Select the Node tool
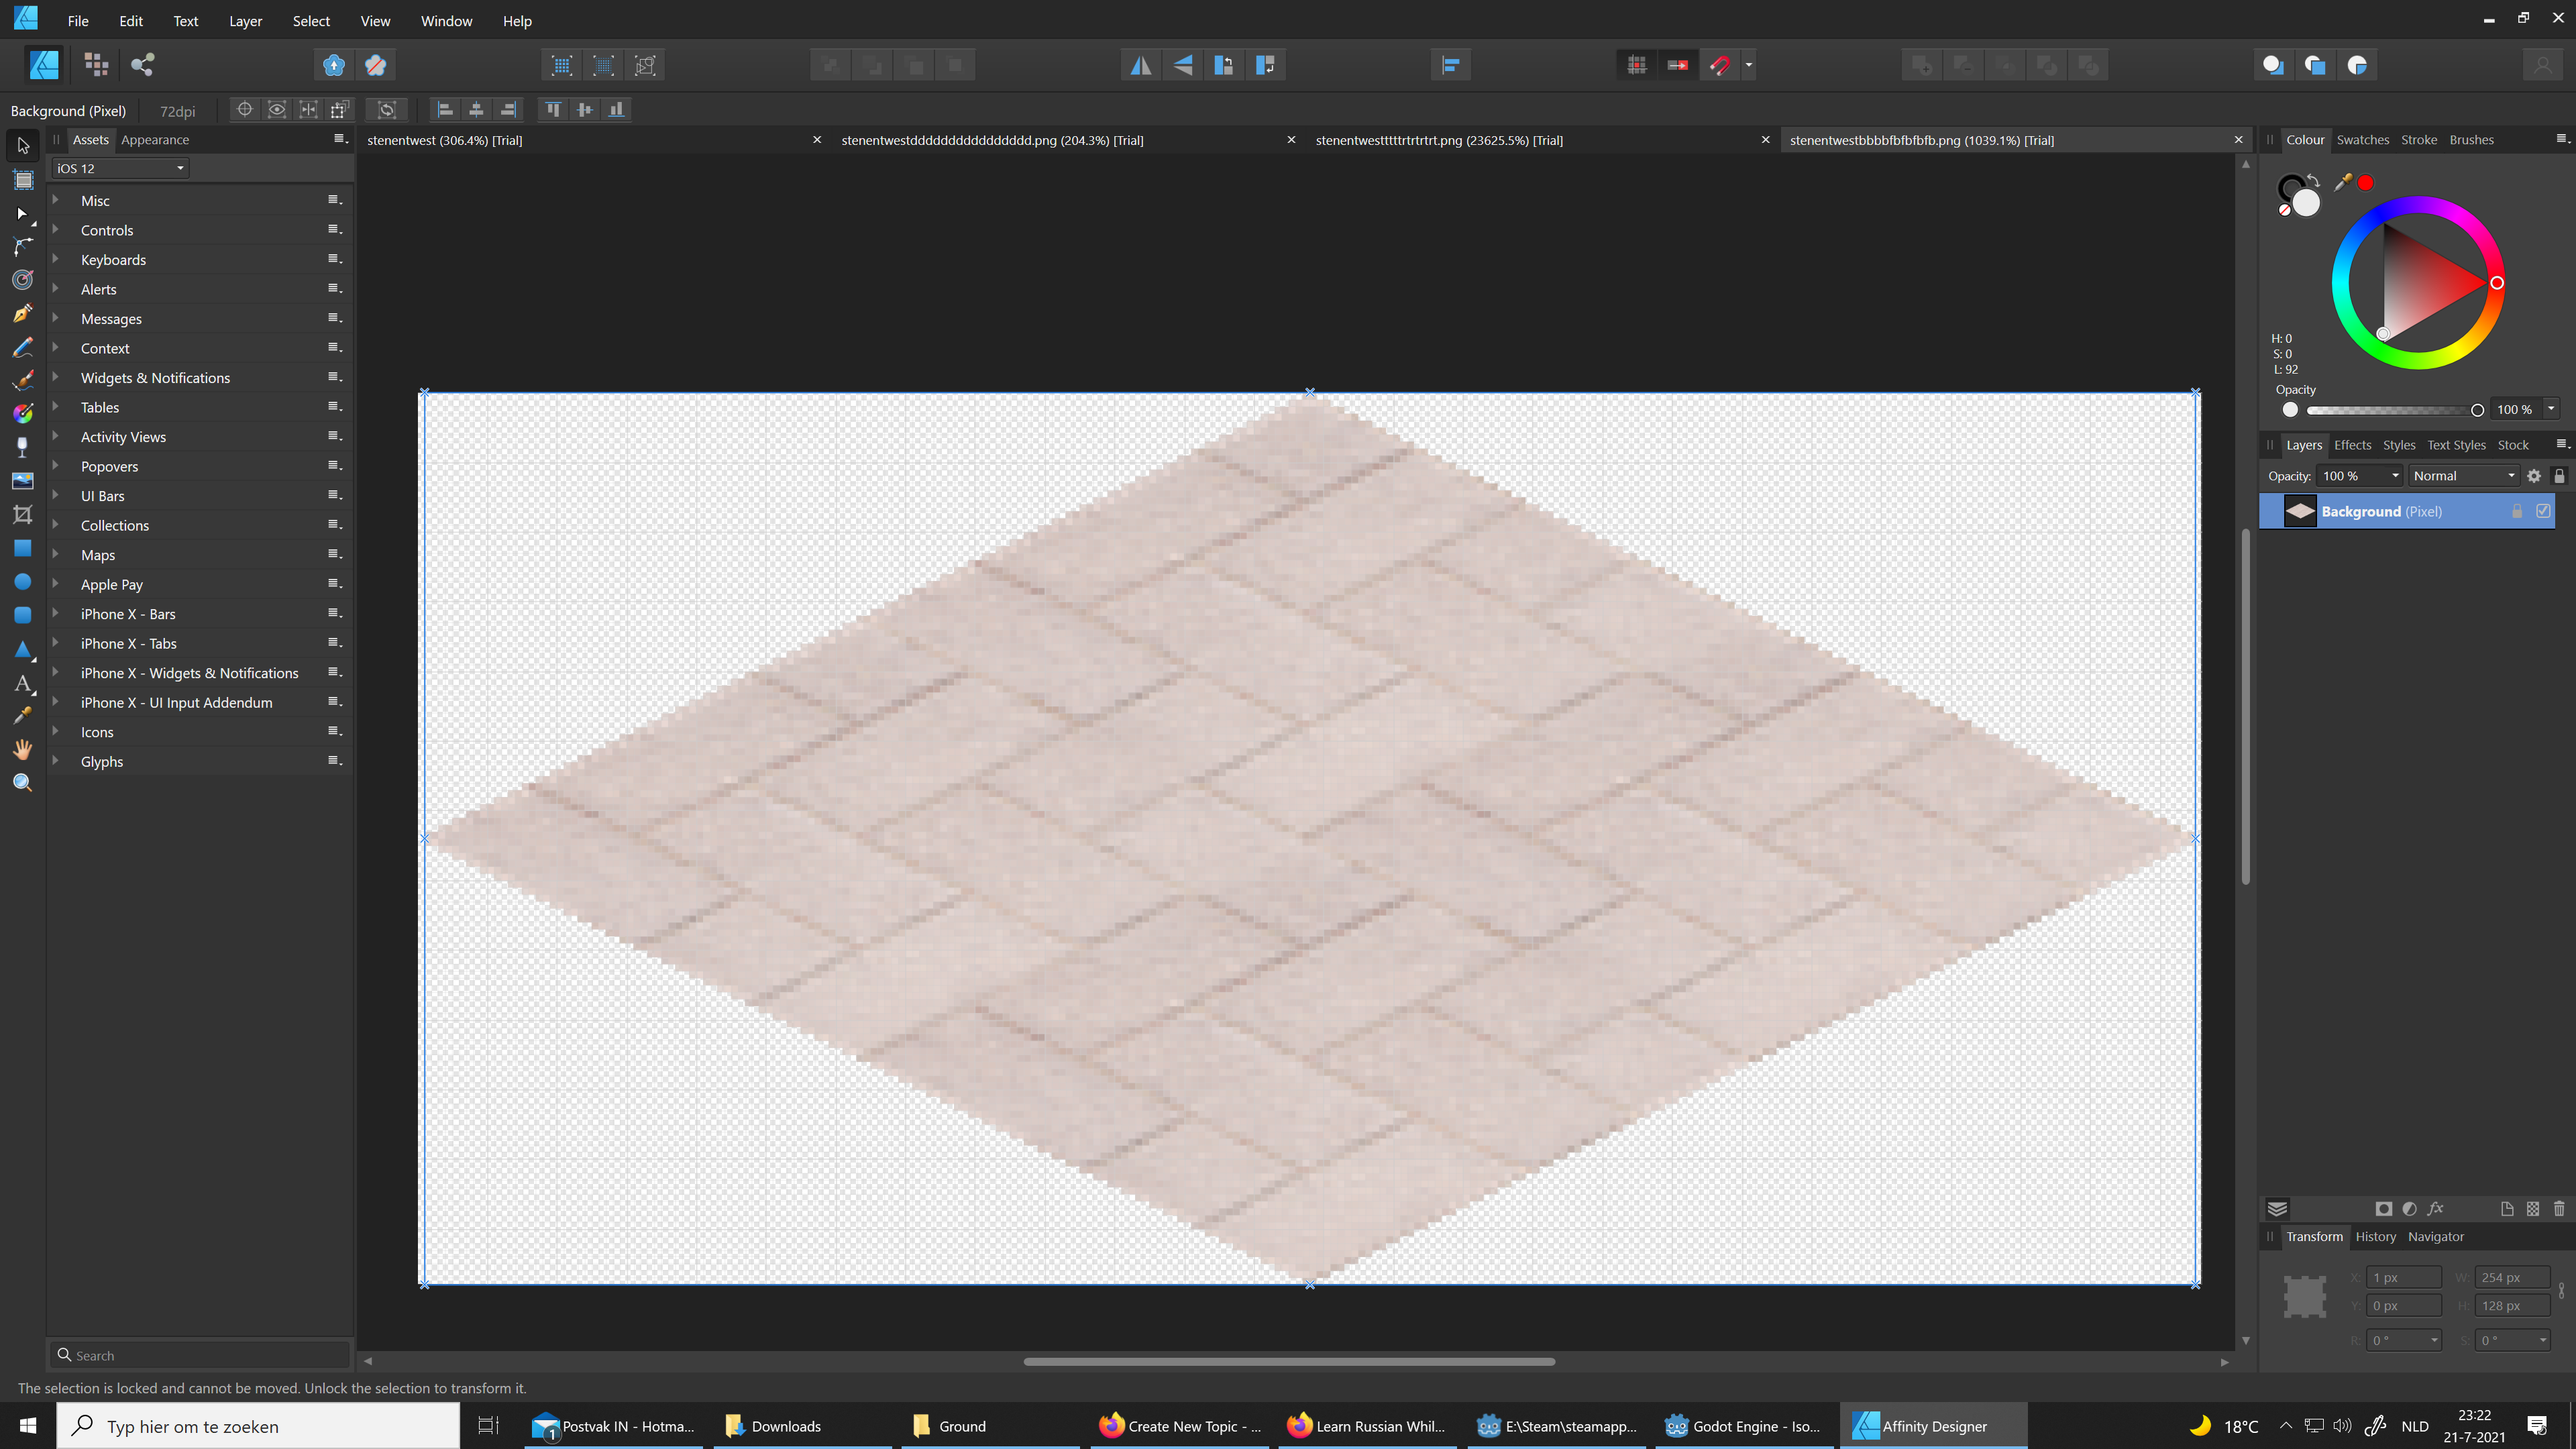This screenshot has height=1449, width=2576. 22,213
